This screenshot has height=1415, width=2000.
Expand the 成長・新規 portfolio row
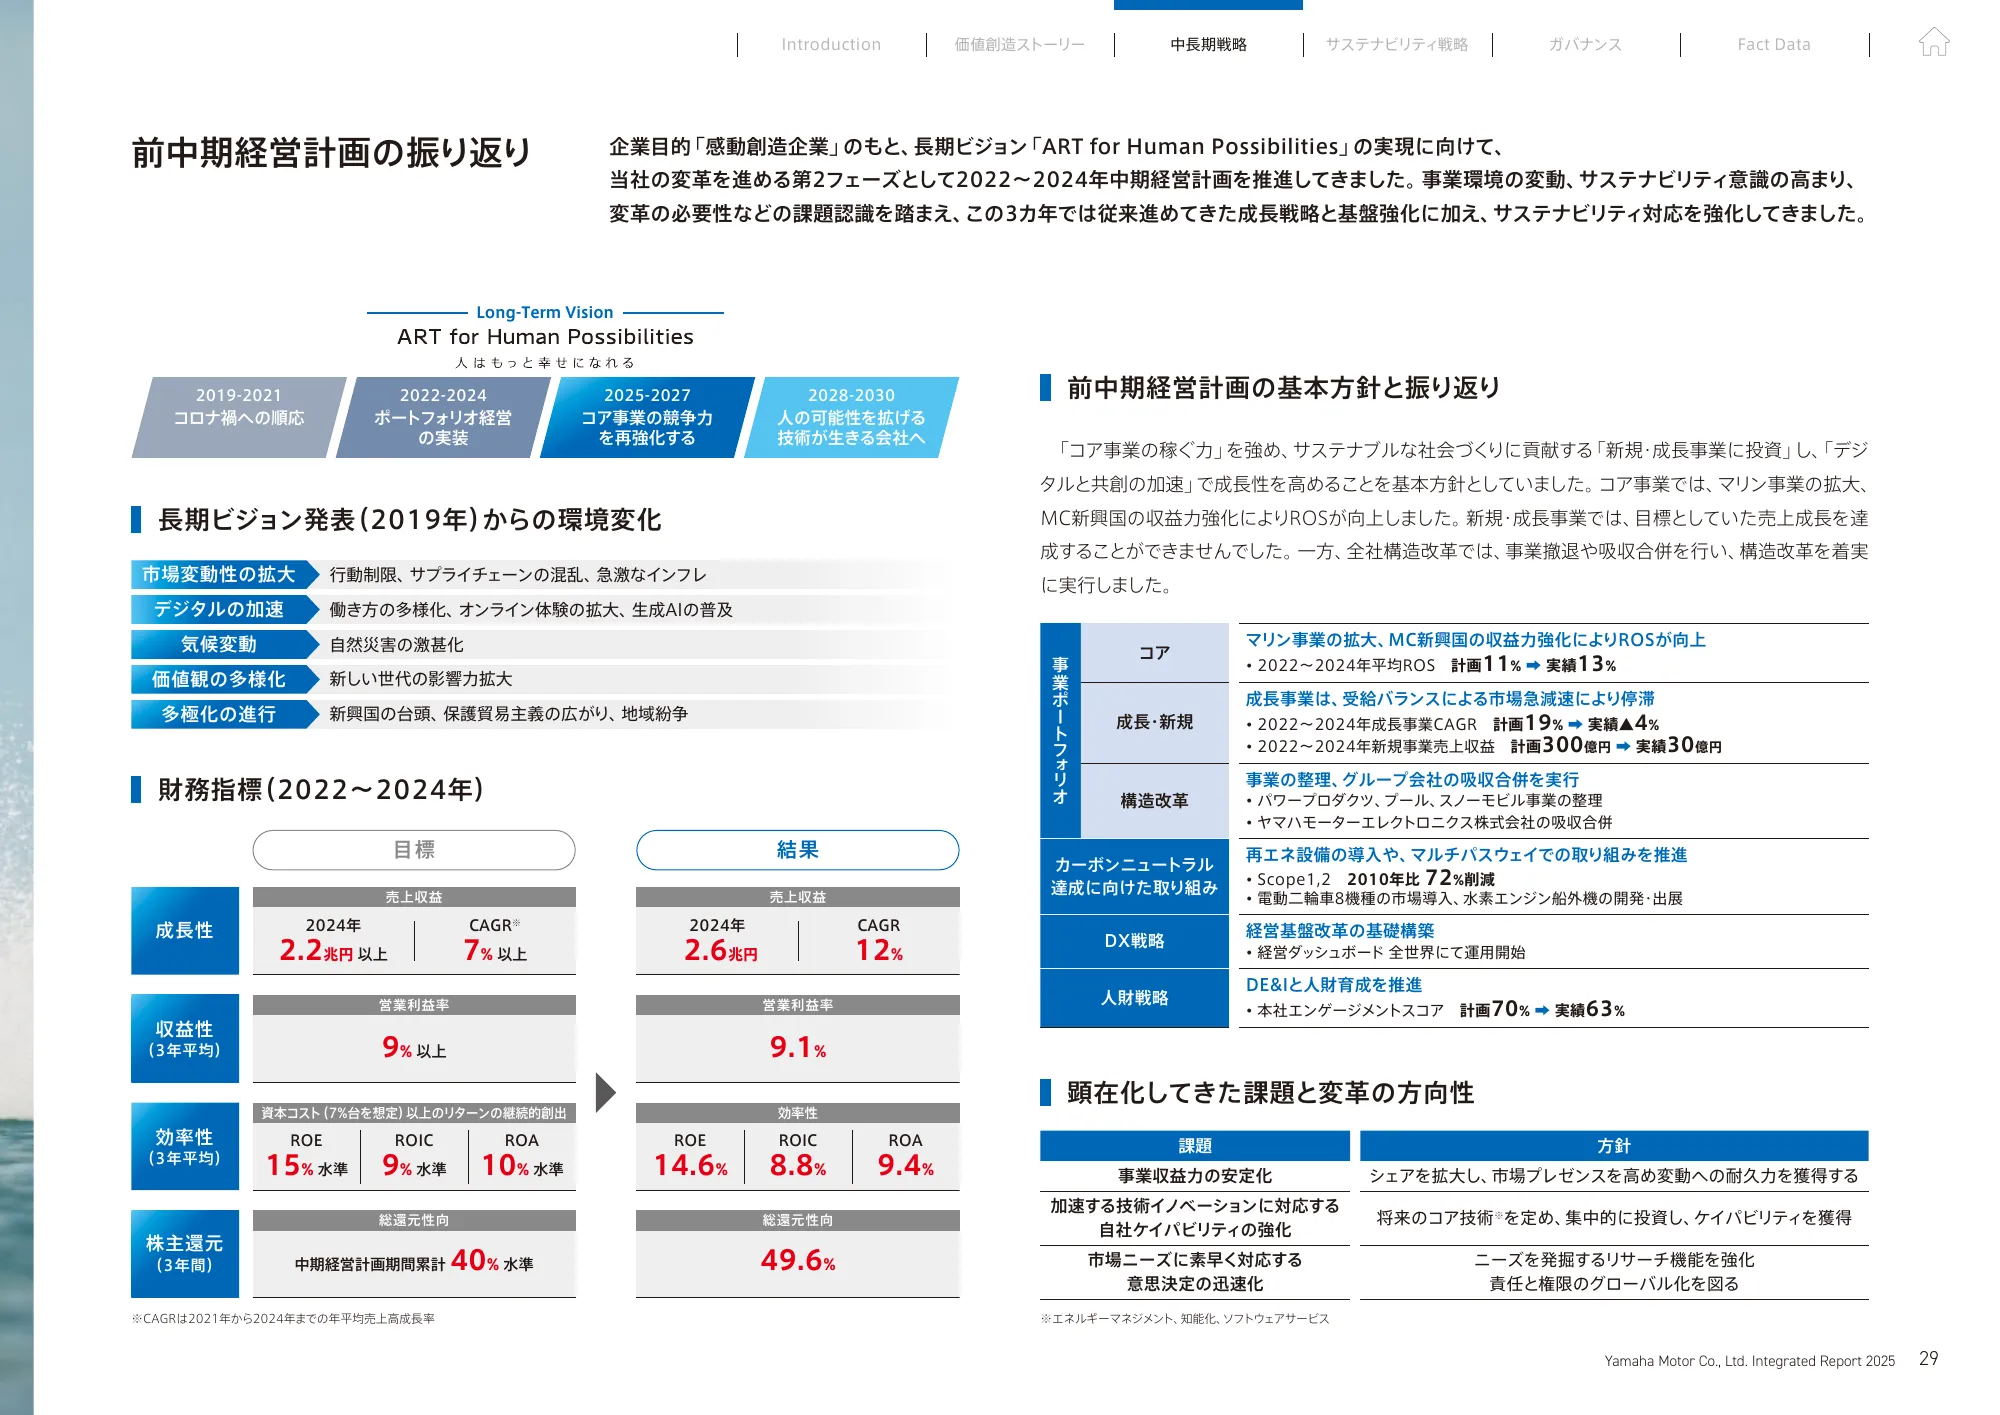coord(1155,721)
